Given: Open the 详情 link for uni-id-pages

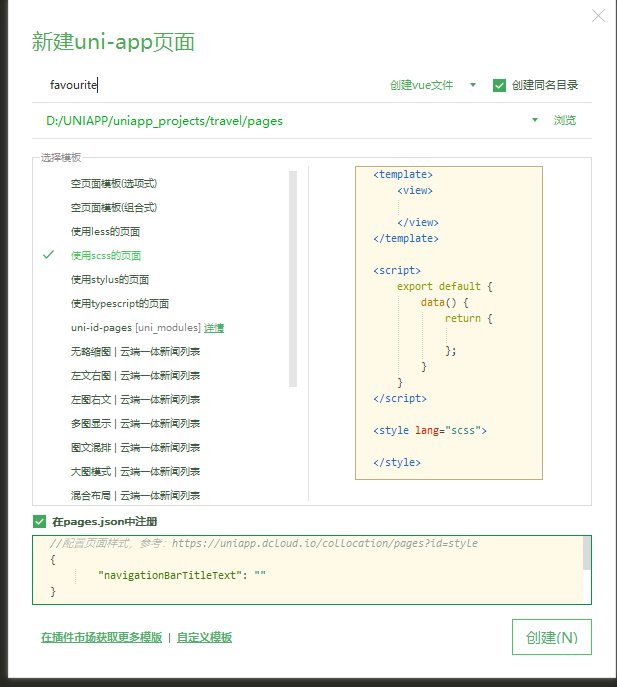Looking at the screenshot, I should (x=214, y=328).
